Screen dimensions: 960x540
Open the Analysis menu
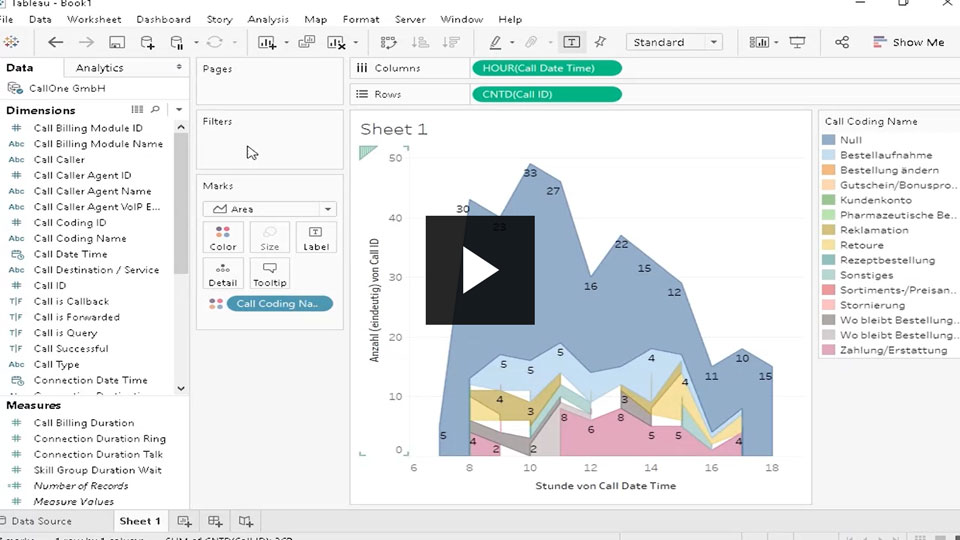[268, 19]
